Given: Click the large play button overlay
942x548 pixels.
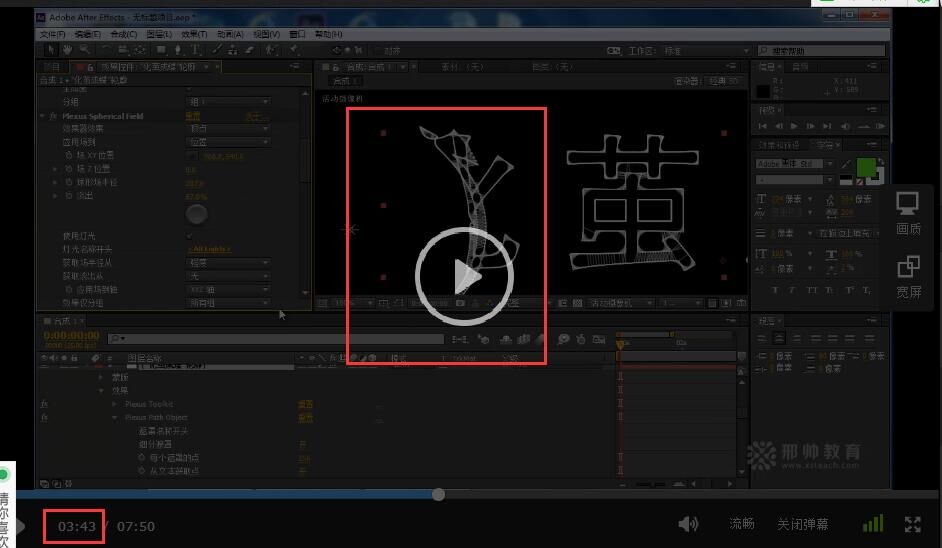Looking at the screenshot, I should (x=464, y=276).
